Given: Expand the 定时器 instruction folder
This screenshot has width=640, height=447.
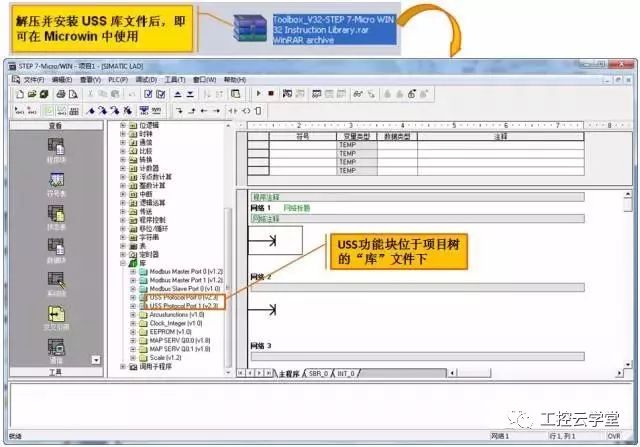Looking at the screenshot, I should pos(123,254).
